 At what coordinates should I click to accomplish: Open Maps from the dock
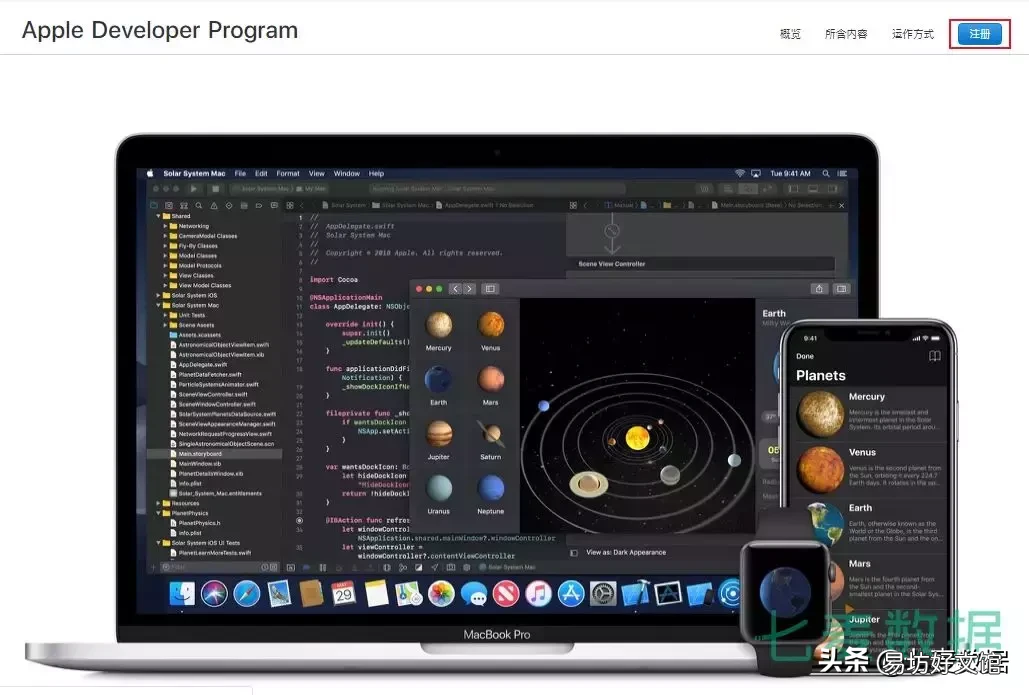click(x=409, y=594)
